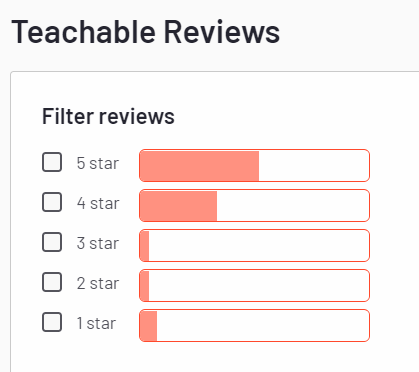Click the empty portion of 5 star bar
Viewport: 419px width, 372px height.
point(314,166)
